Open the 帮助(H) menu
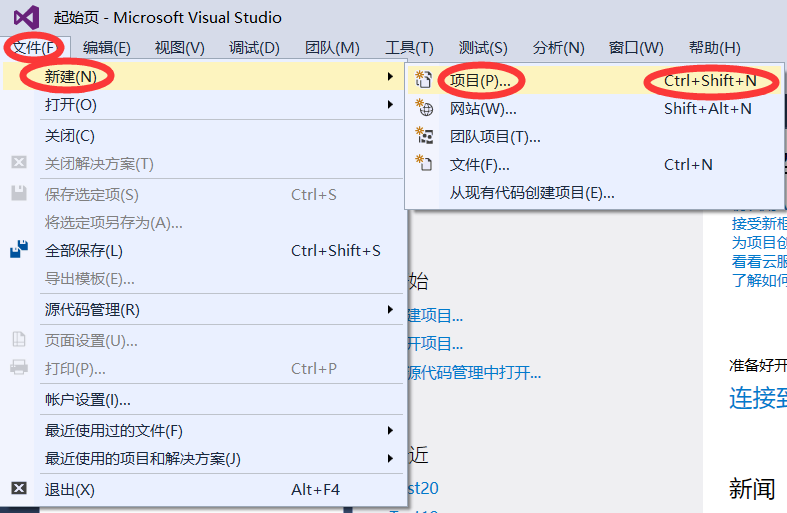The width and height of the screenshot is (787, 513). (715, 48)
